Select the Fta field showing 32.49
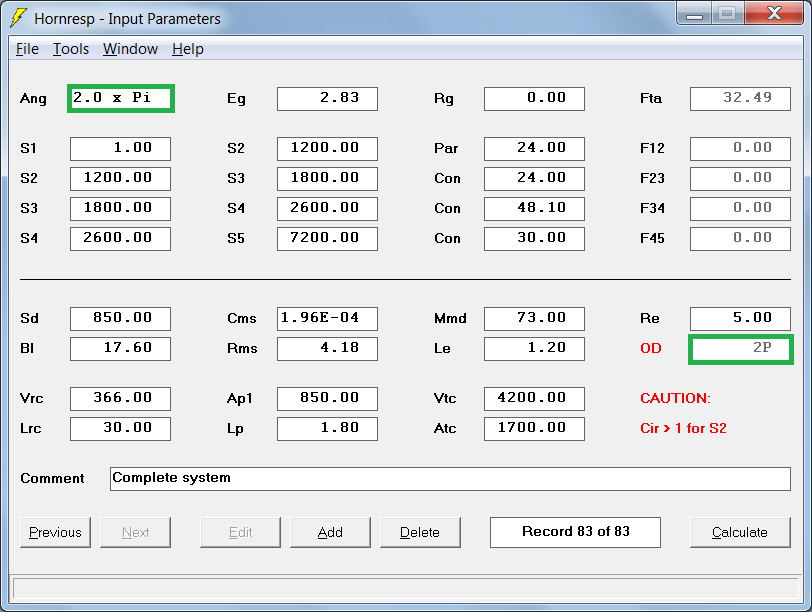Screen dimensions: 812x612 740,98
